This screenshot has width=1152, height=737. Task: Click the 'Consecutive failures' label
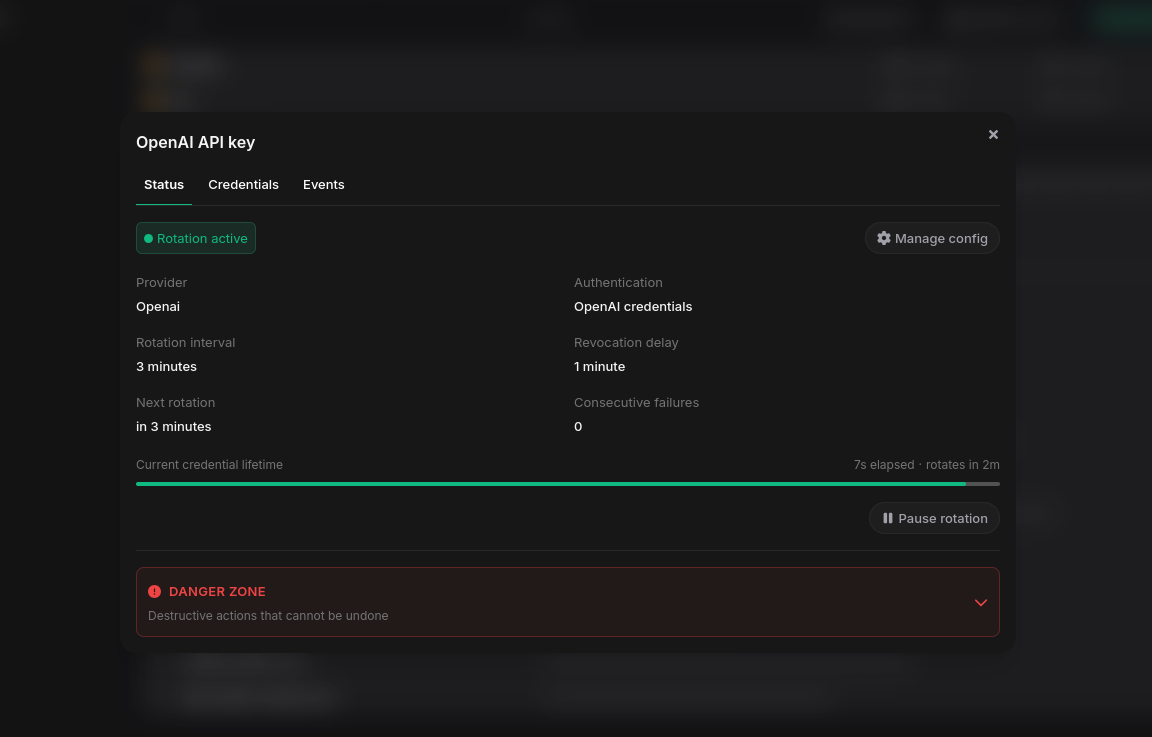(x=636, y=403)
